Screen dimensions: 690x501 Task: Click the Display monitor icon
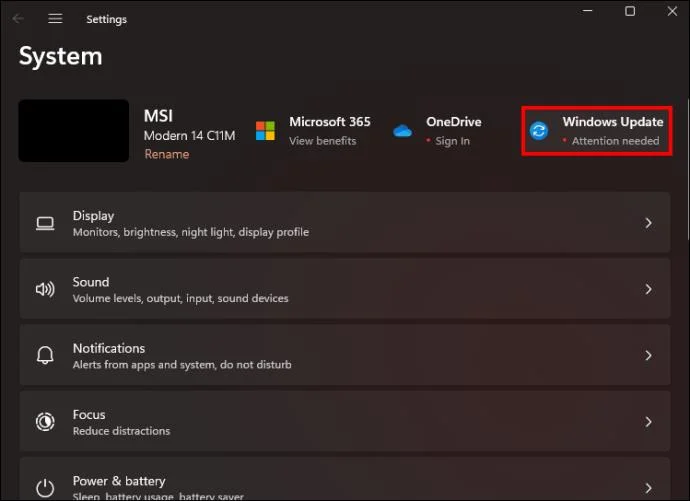coord(45,223)
